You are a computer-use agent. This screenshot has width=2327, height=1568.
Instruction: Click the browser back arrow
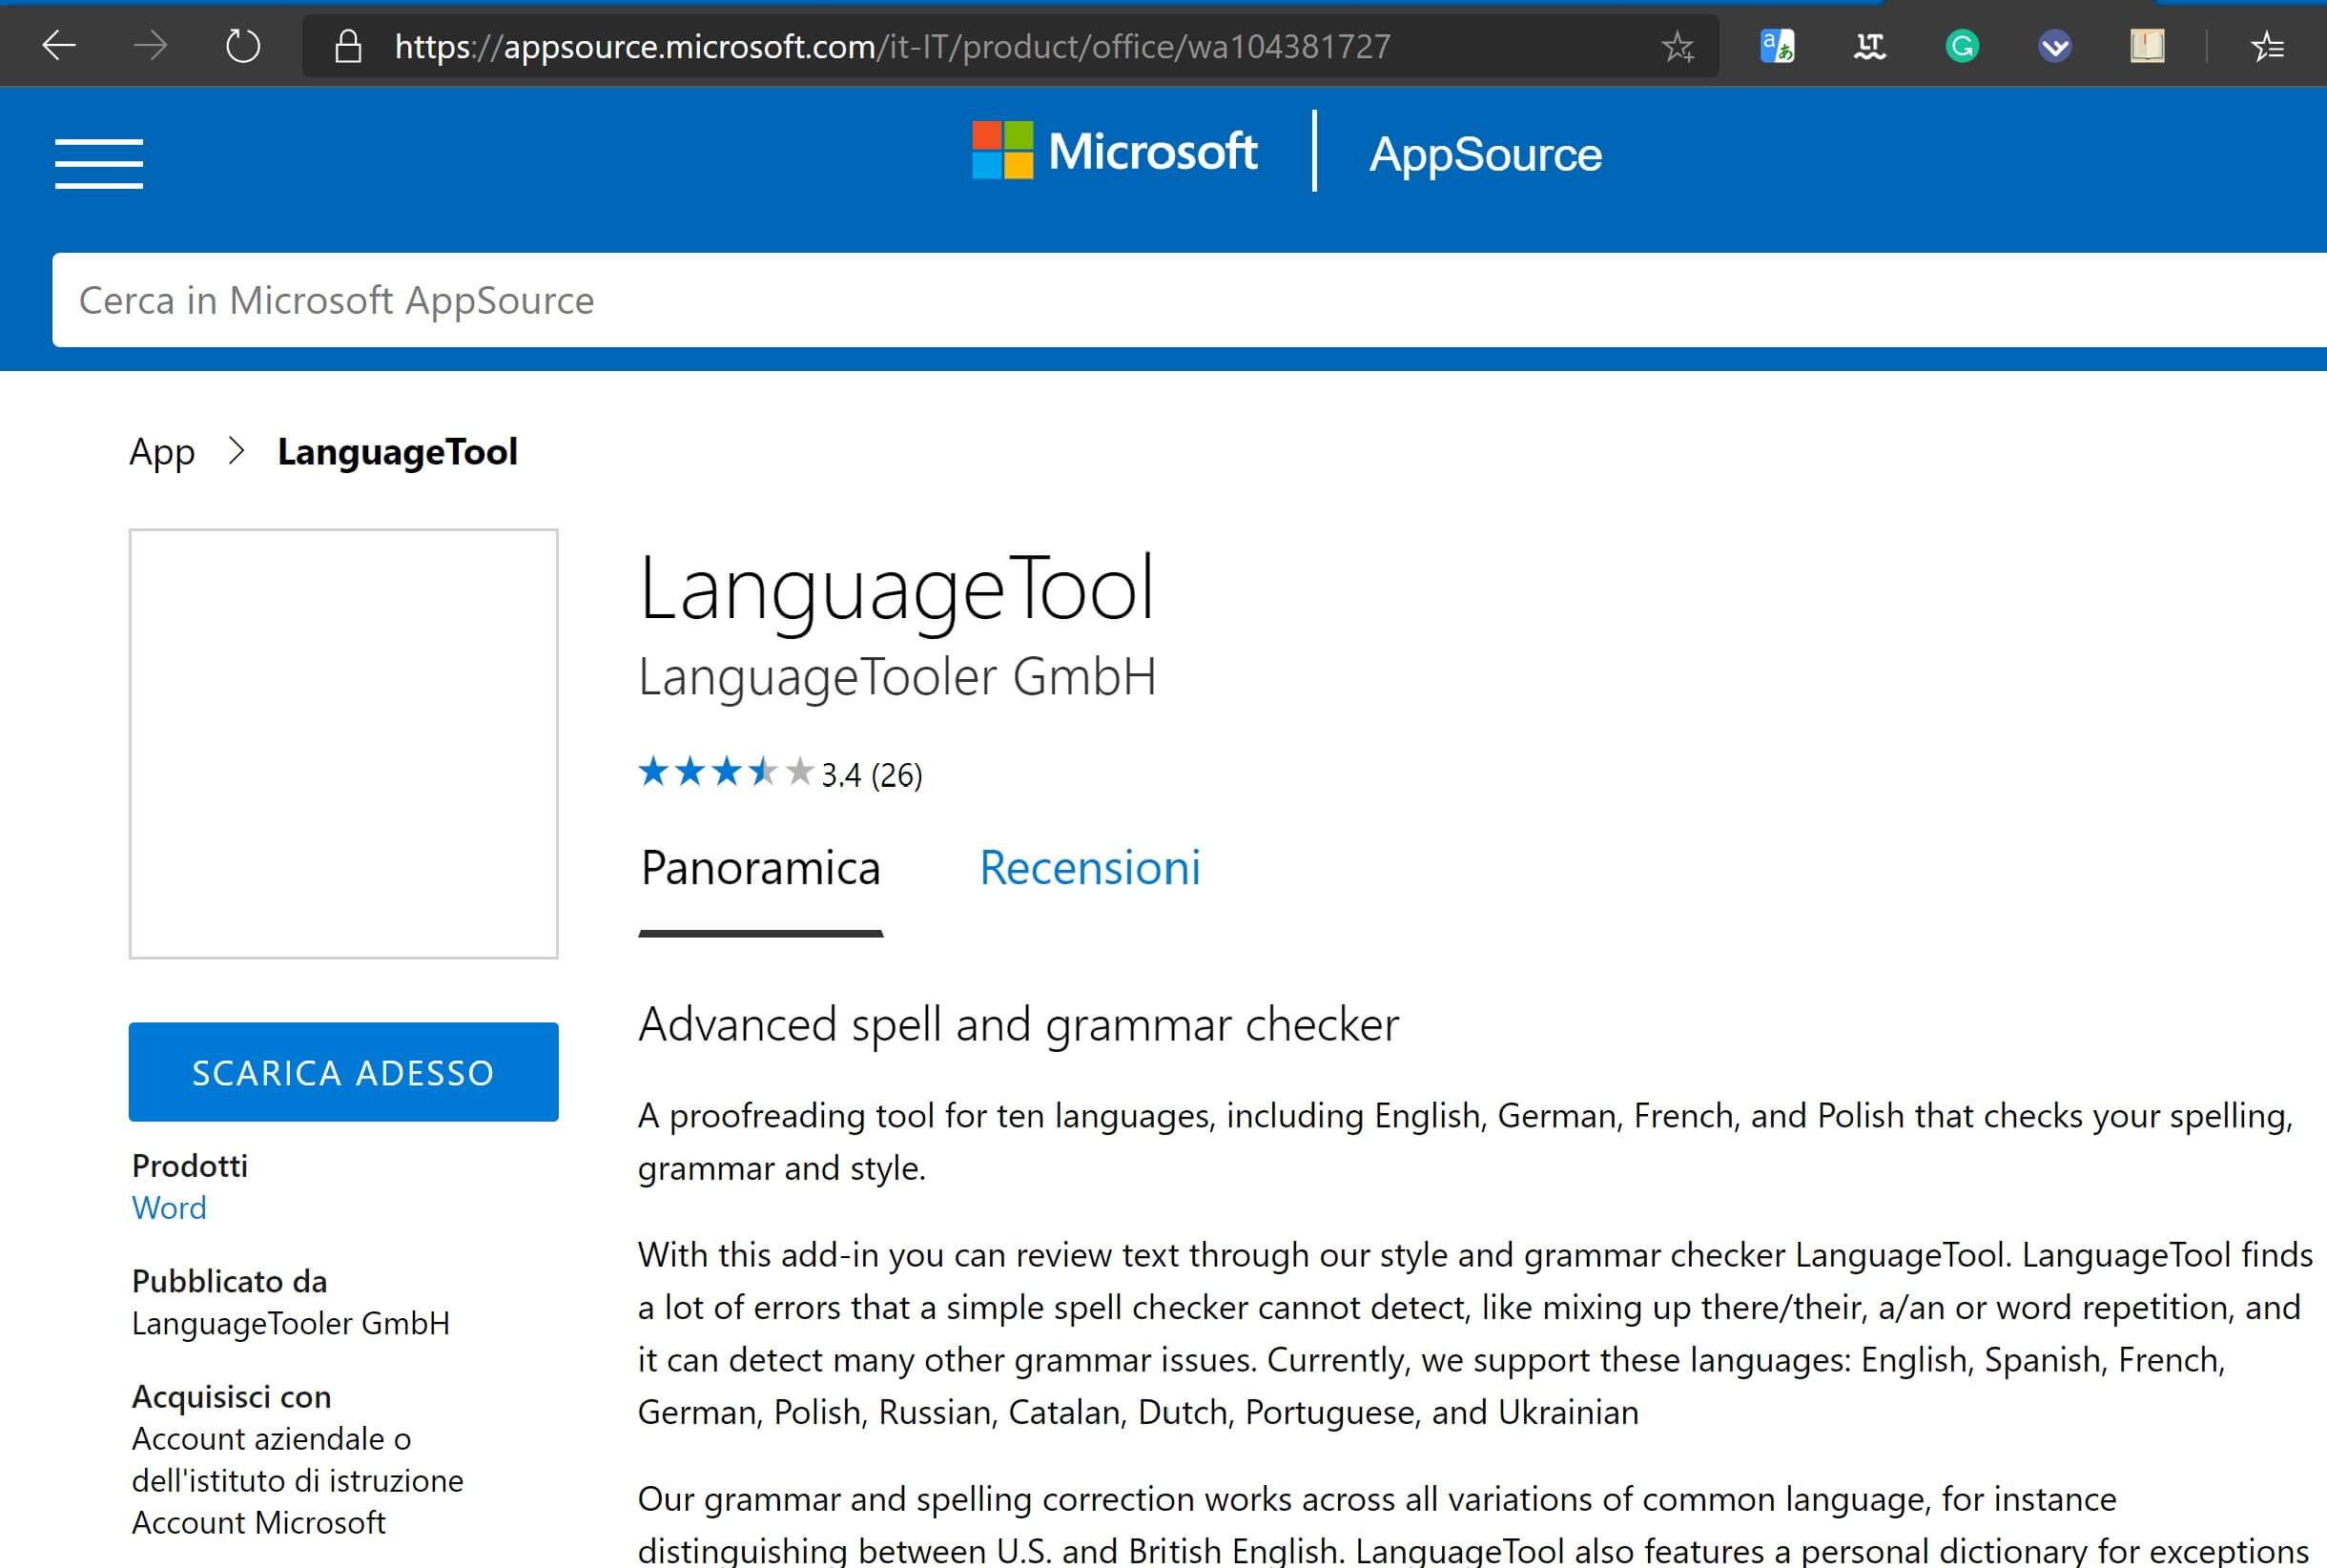pyautogui.click(x=59, y=46)
